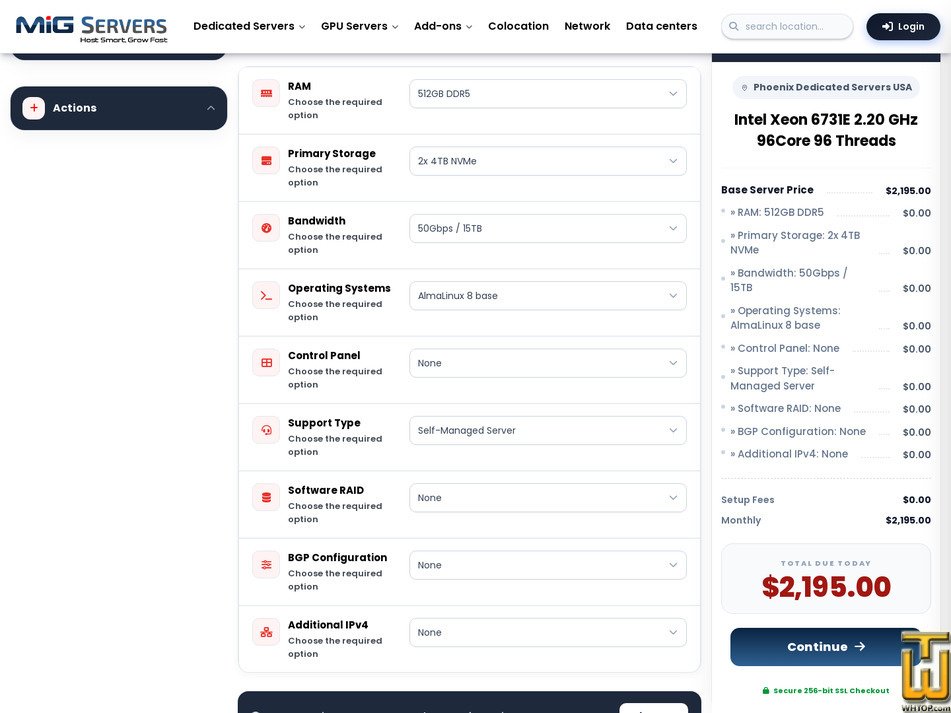Click the Bandwidth gauge icon
This screenshot has height=713, width=951.
point(266,228)
